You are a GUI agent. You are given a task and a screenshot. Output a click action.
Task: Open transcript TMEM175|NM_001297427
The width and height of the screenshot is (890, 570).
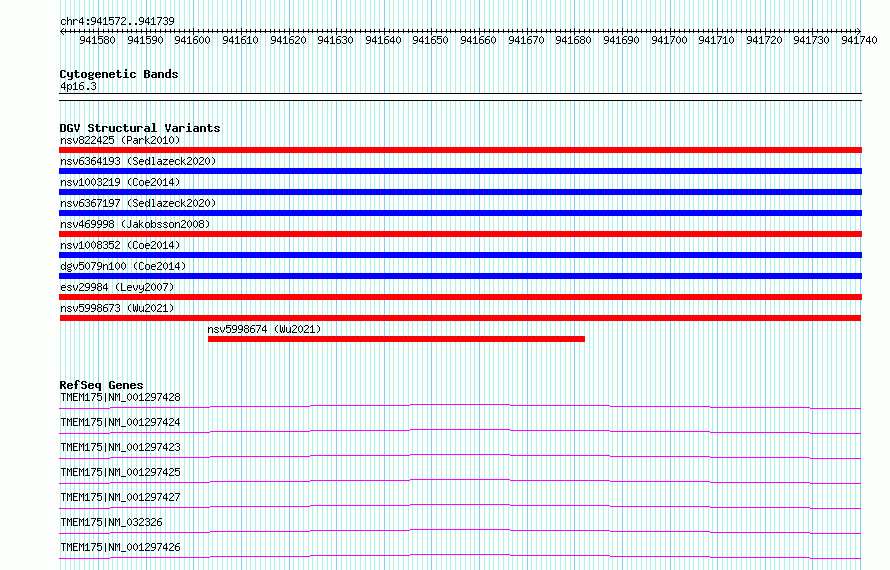[120, 497]
